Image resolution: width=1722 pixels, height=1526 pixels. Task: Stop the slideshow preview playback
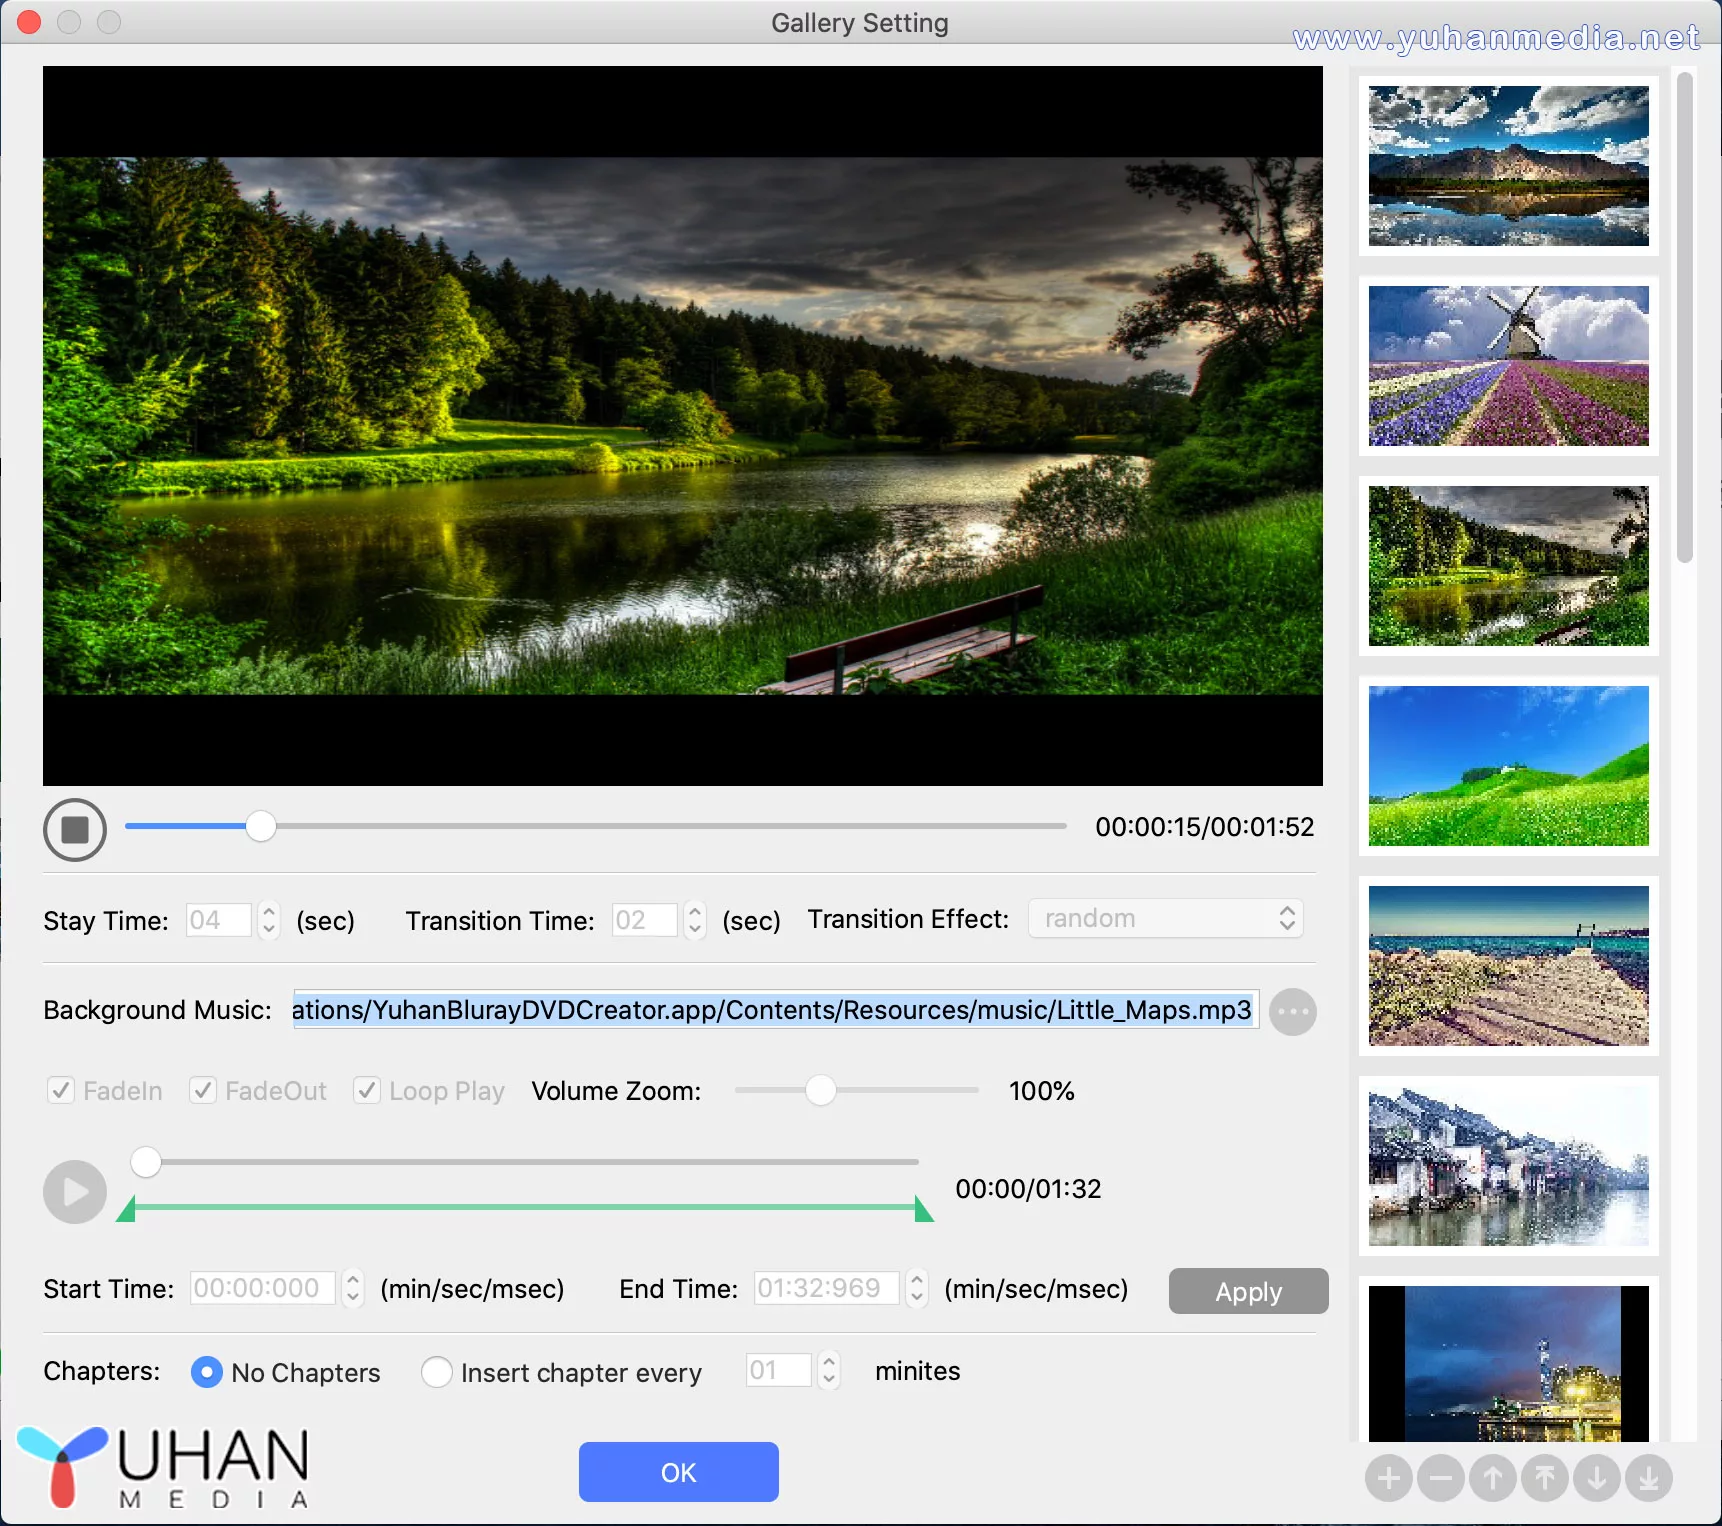[74, 829]
